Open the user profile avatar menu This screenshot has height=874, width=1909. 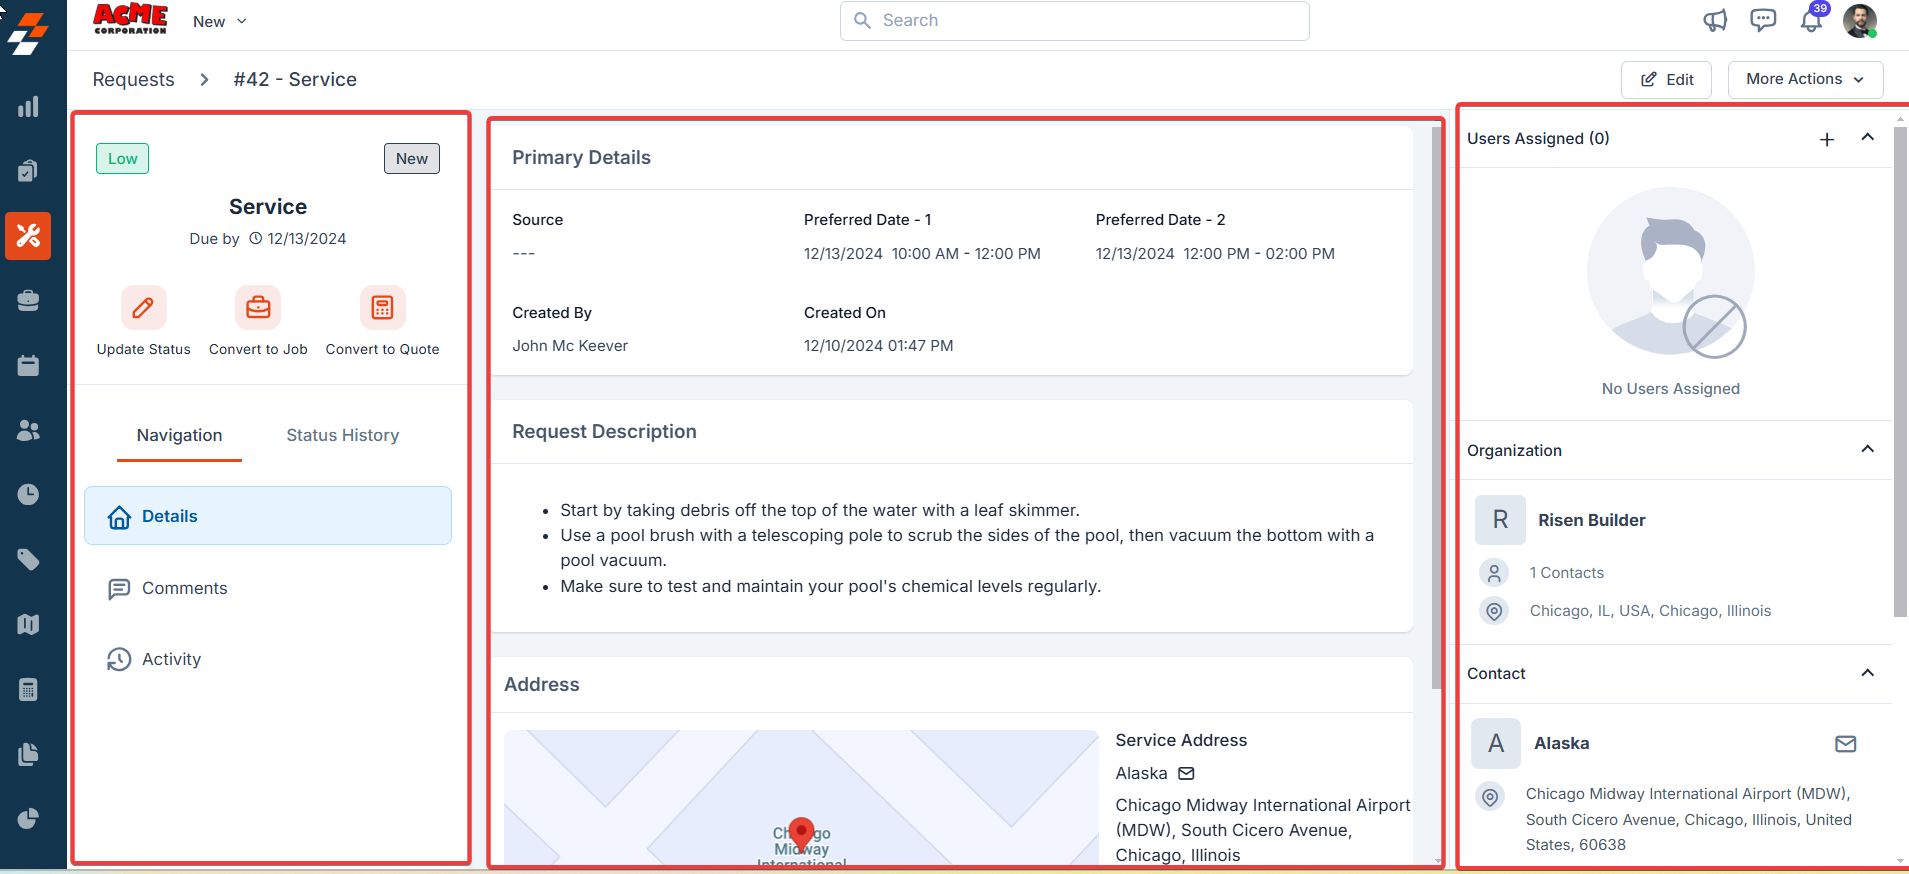pyautogui.click(x=1860, y=21)
